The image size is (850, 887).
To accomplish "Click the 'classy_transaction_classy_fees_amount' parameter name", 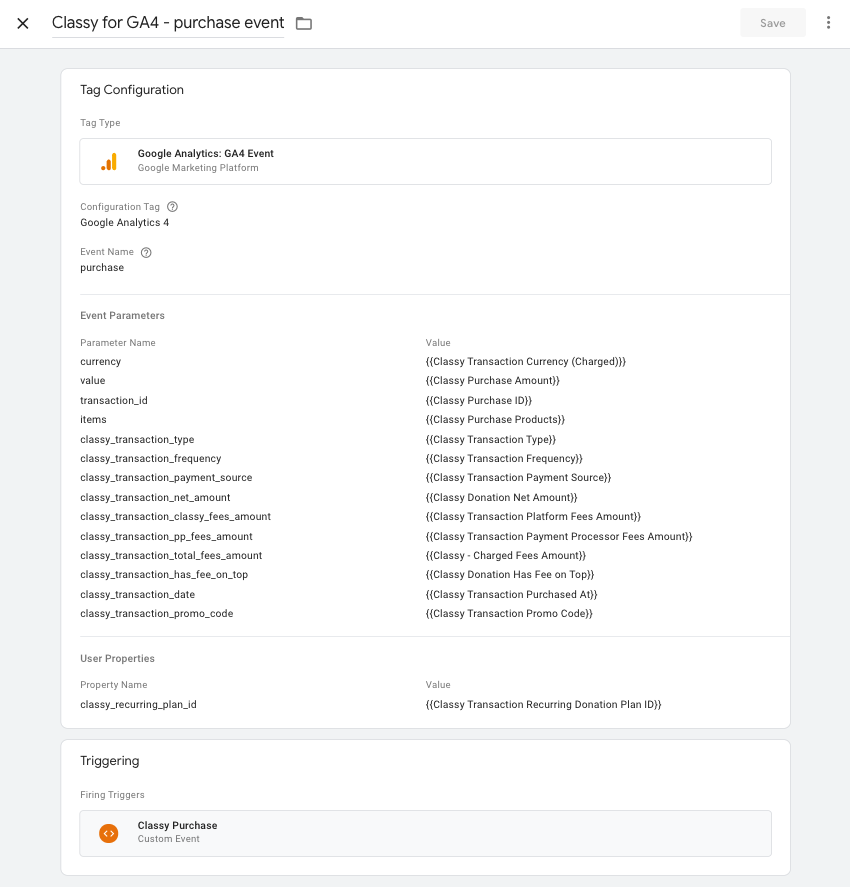I will coord(175,517).
